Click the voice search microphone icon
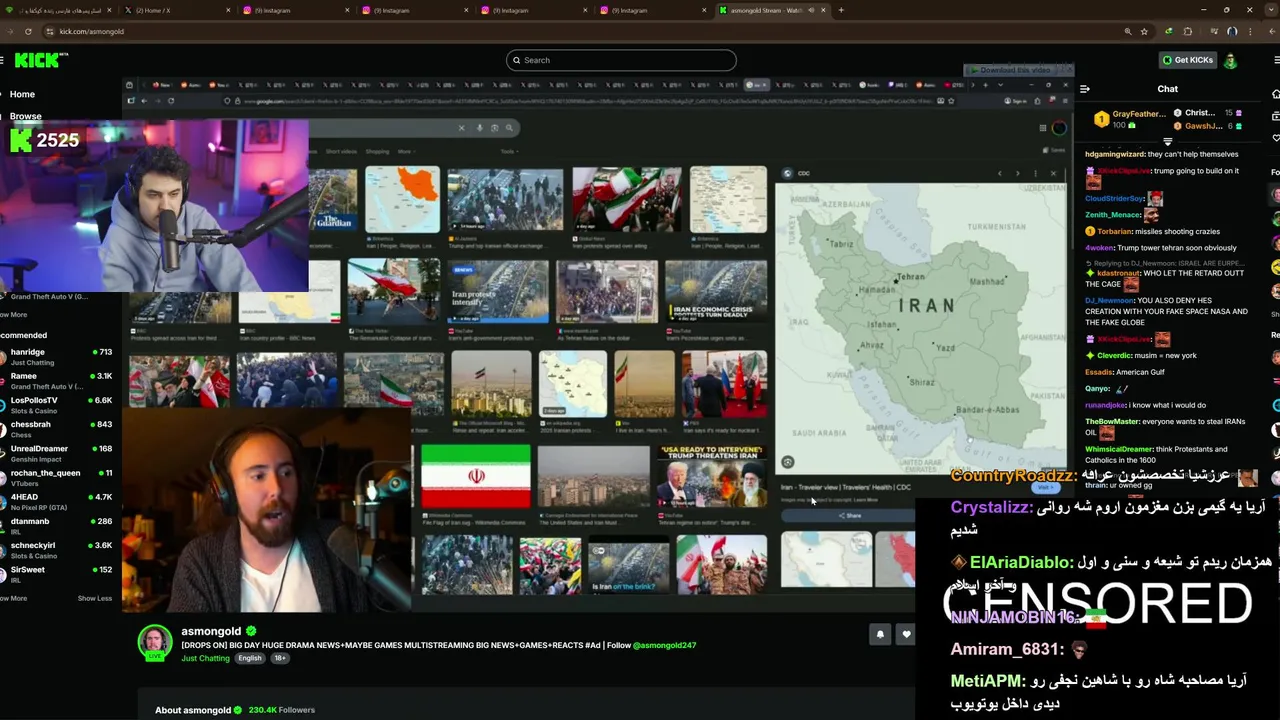Image resolution: width=1280 pixels, height=720 pixels. click(479, 128)
